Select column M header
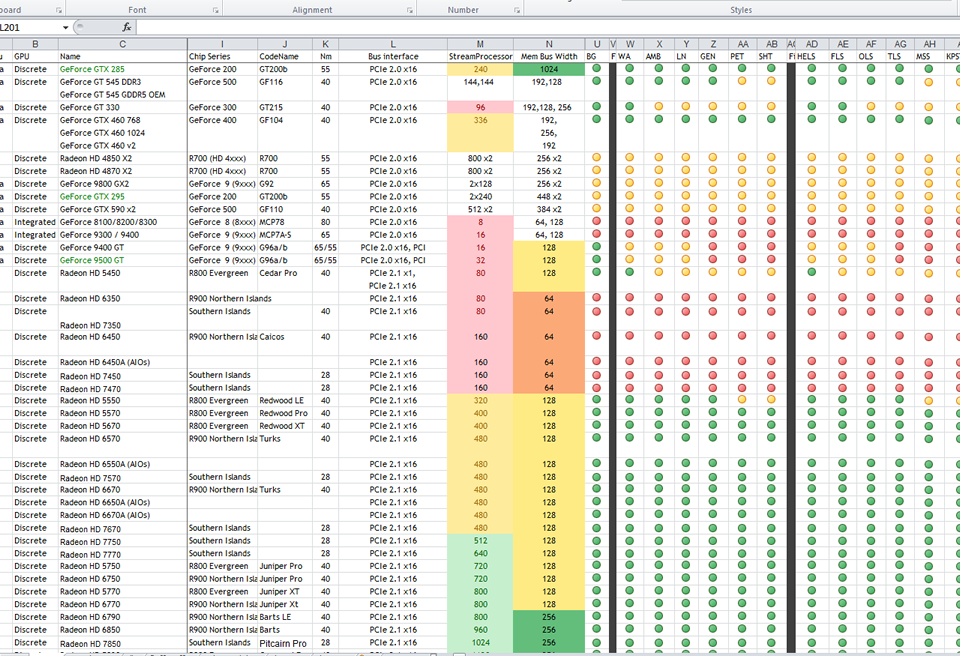Image resolution: width=960 pixels, height=656 pixels. click(480, 44)
